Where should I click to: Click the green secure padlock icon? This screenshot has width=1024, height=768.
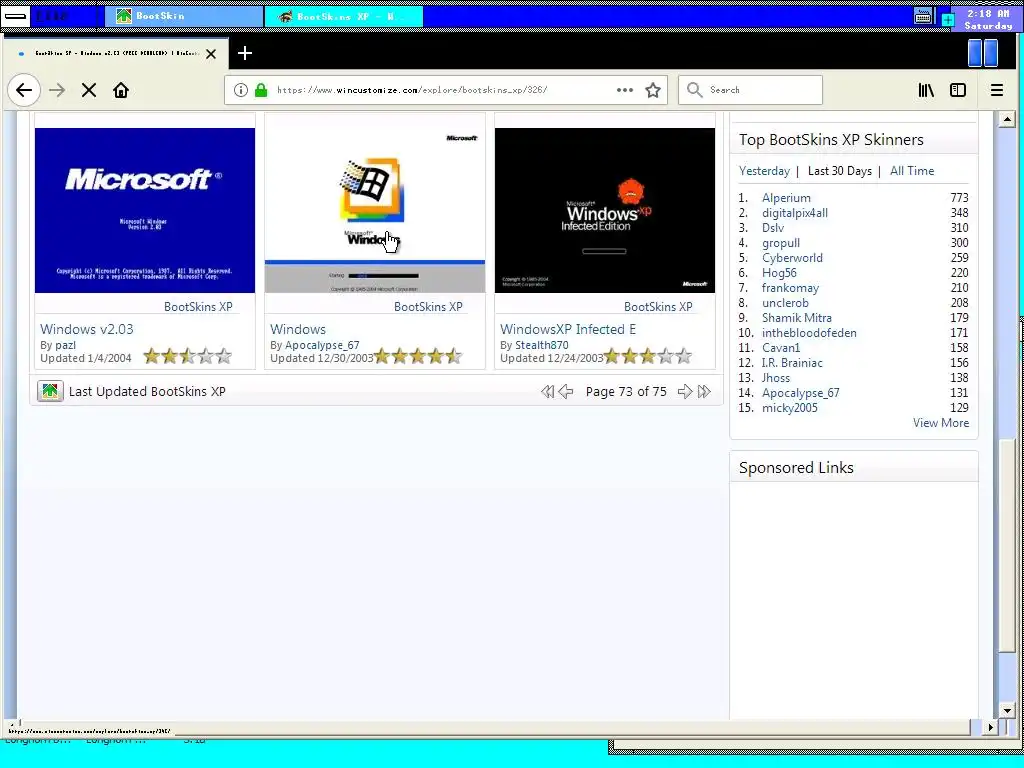click(261, 90)
